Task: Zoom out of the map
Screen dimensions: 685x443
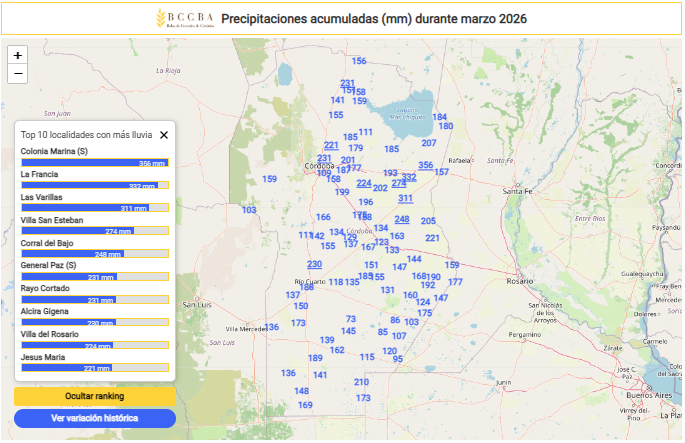Action: (18, 74)
